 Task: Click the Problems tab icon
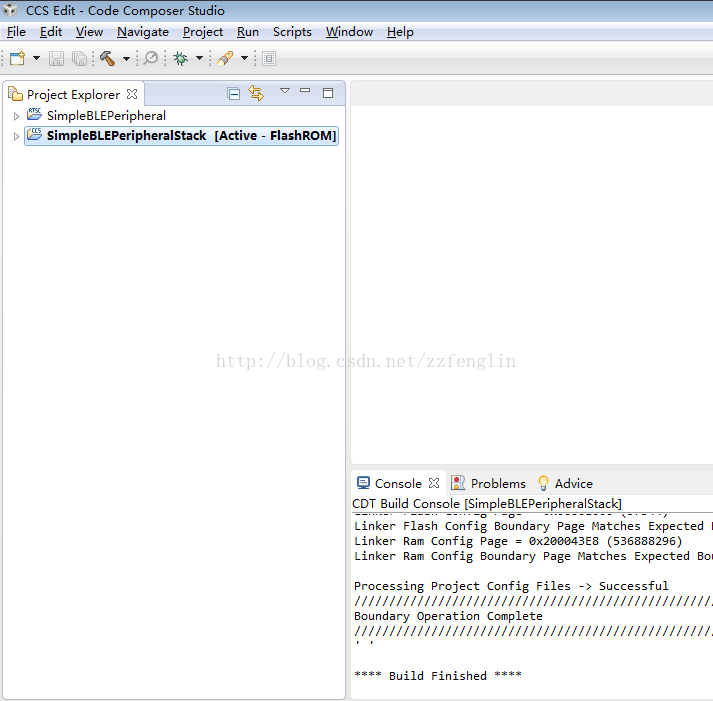(x=457, y=483)
